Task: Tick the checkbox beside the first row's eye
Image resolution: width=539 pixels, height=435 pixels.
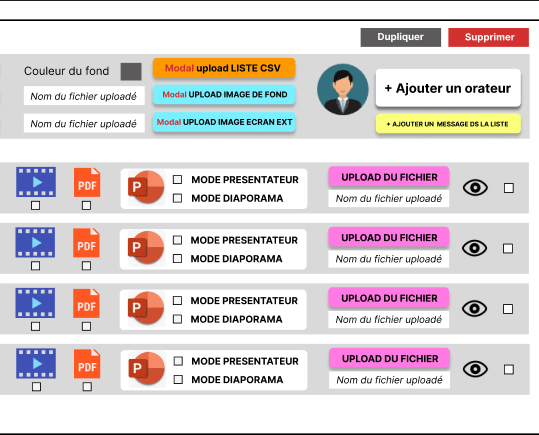Action: point(509,188)
